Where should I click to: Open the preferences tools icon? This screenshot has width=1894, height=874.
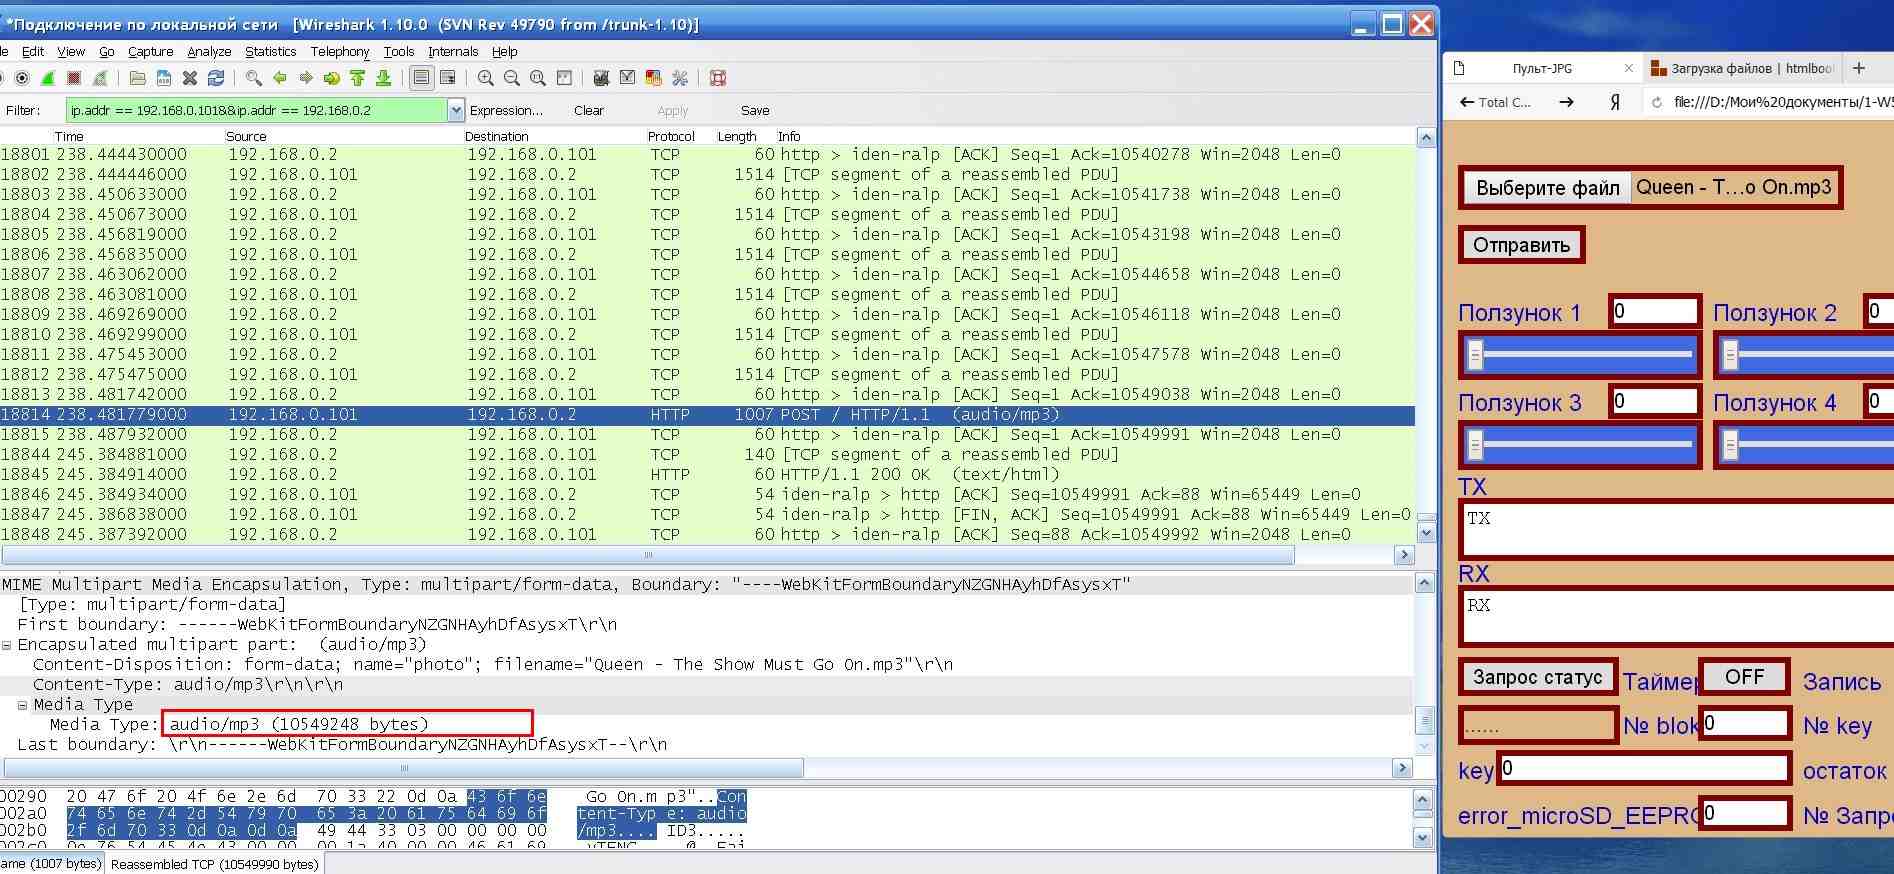tap(680, 78)
